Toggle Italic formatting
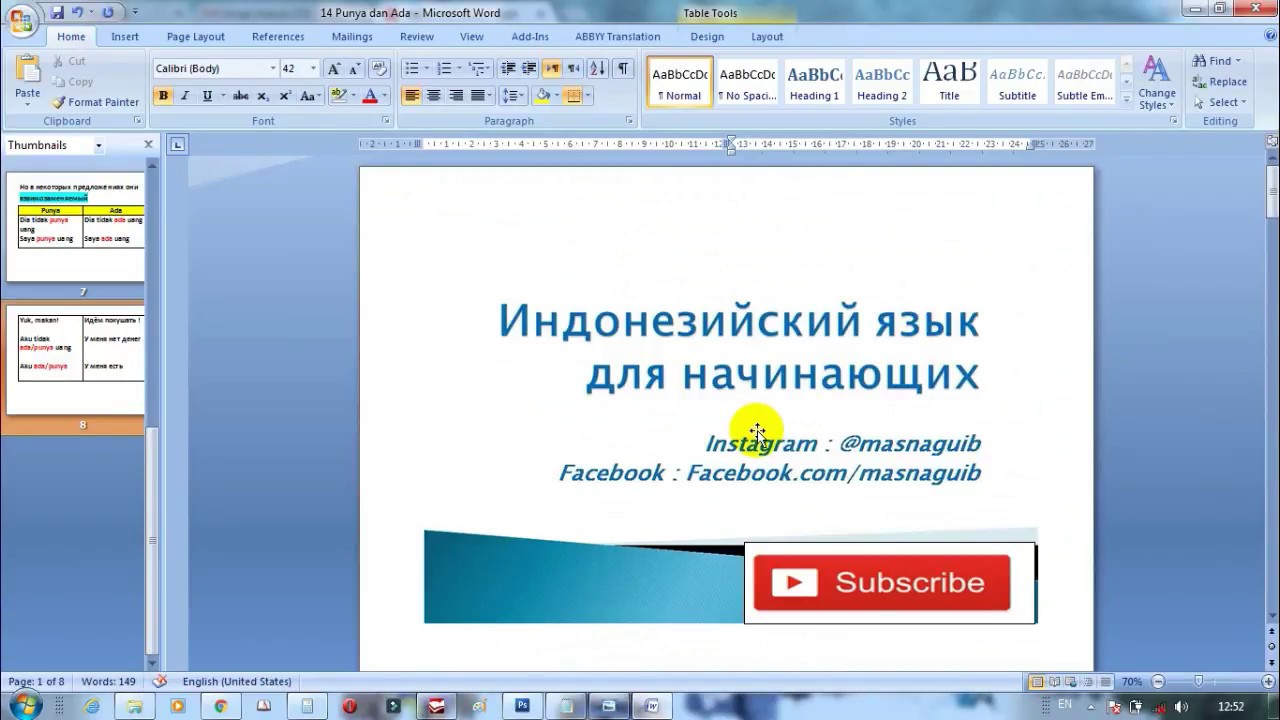 click(x=185, y=96)
